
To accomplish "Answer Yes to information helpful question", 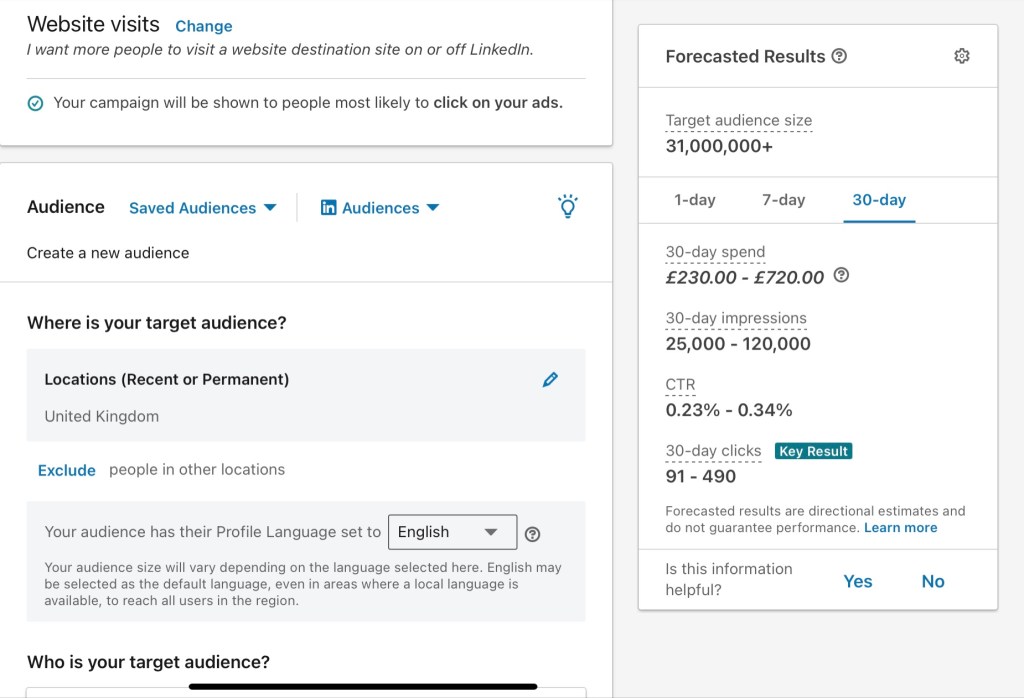I will [857, 581].
